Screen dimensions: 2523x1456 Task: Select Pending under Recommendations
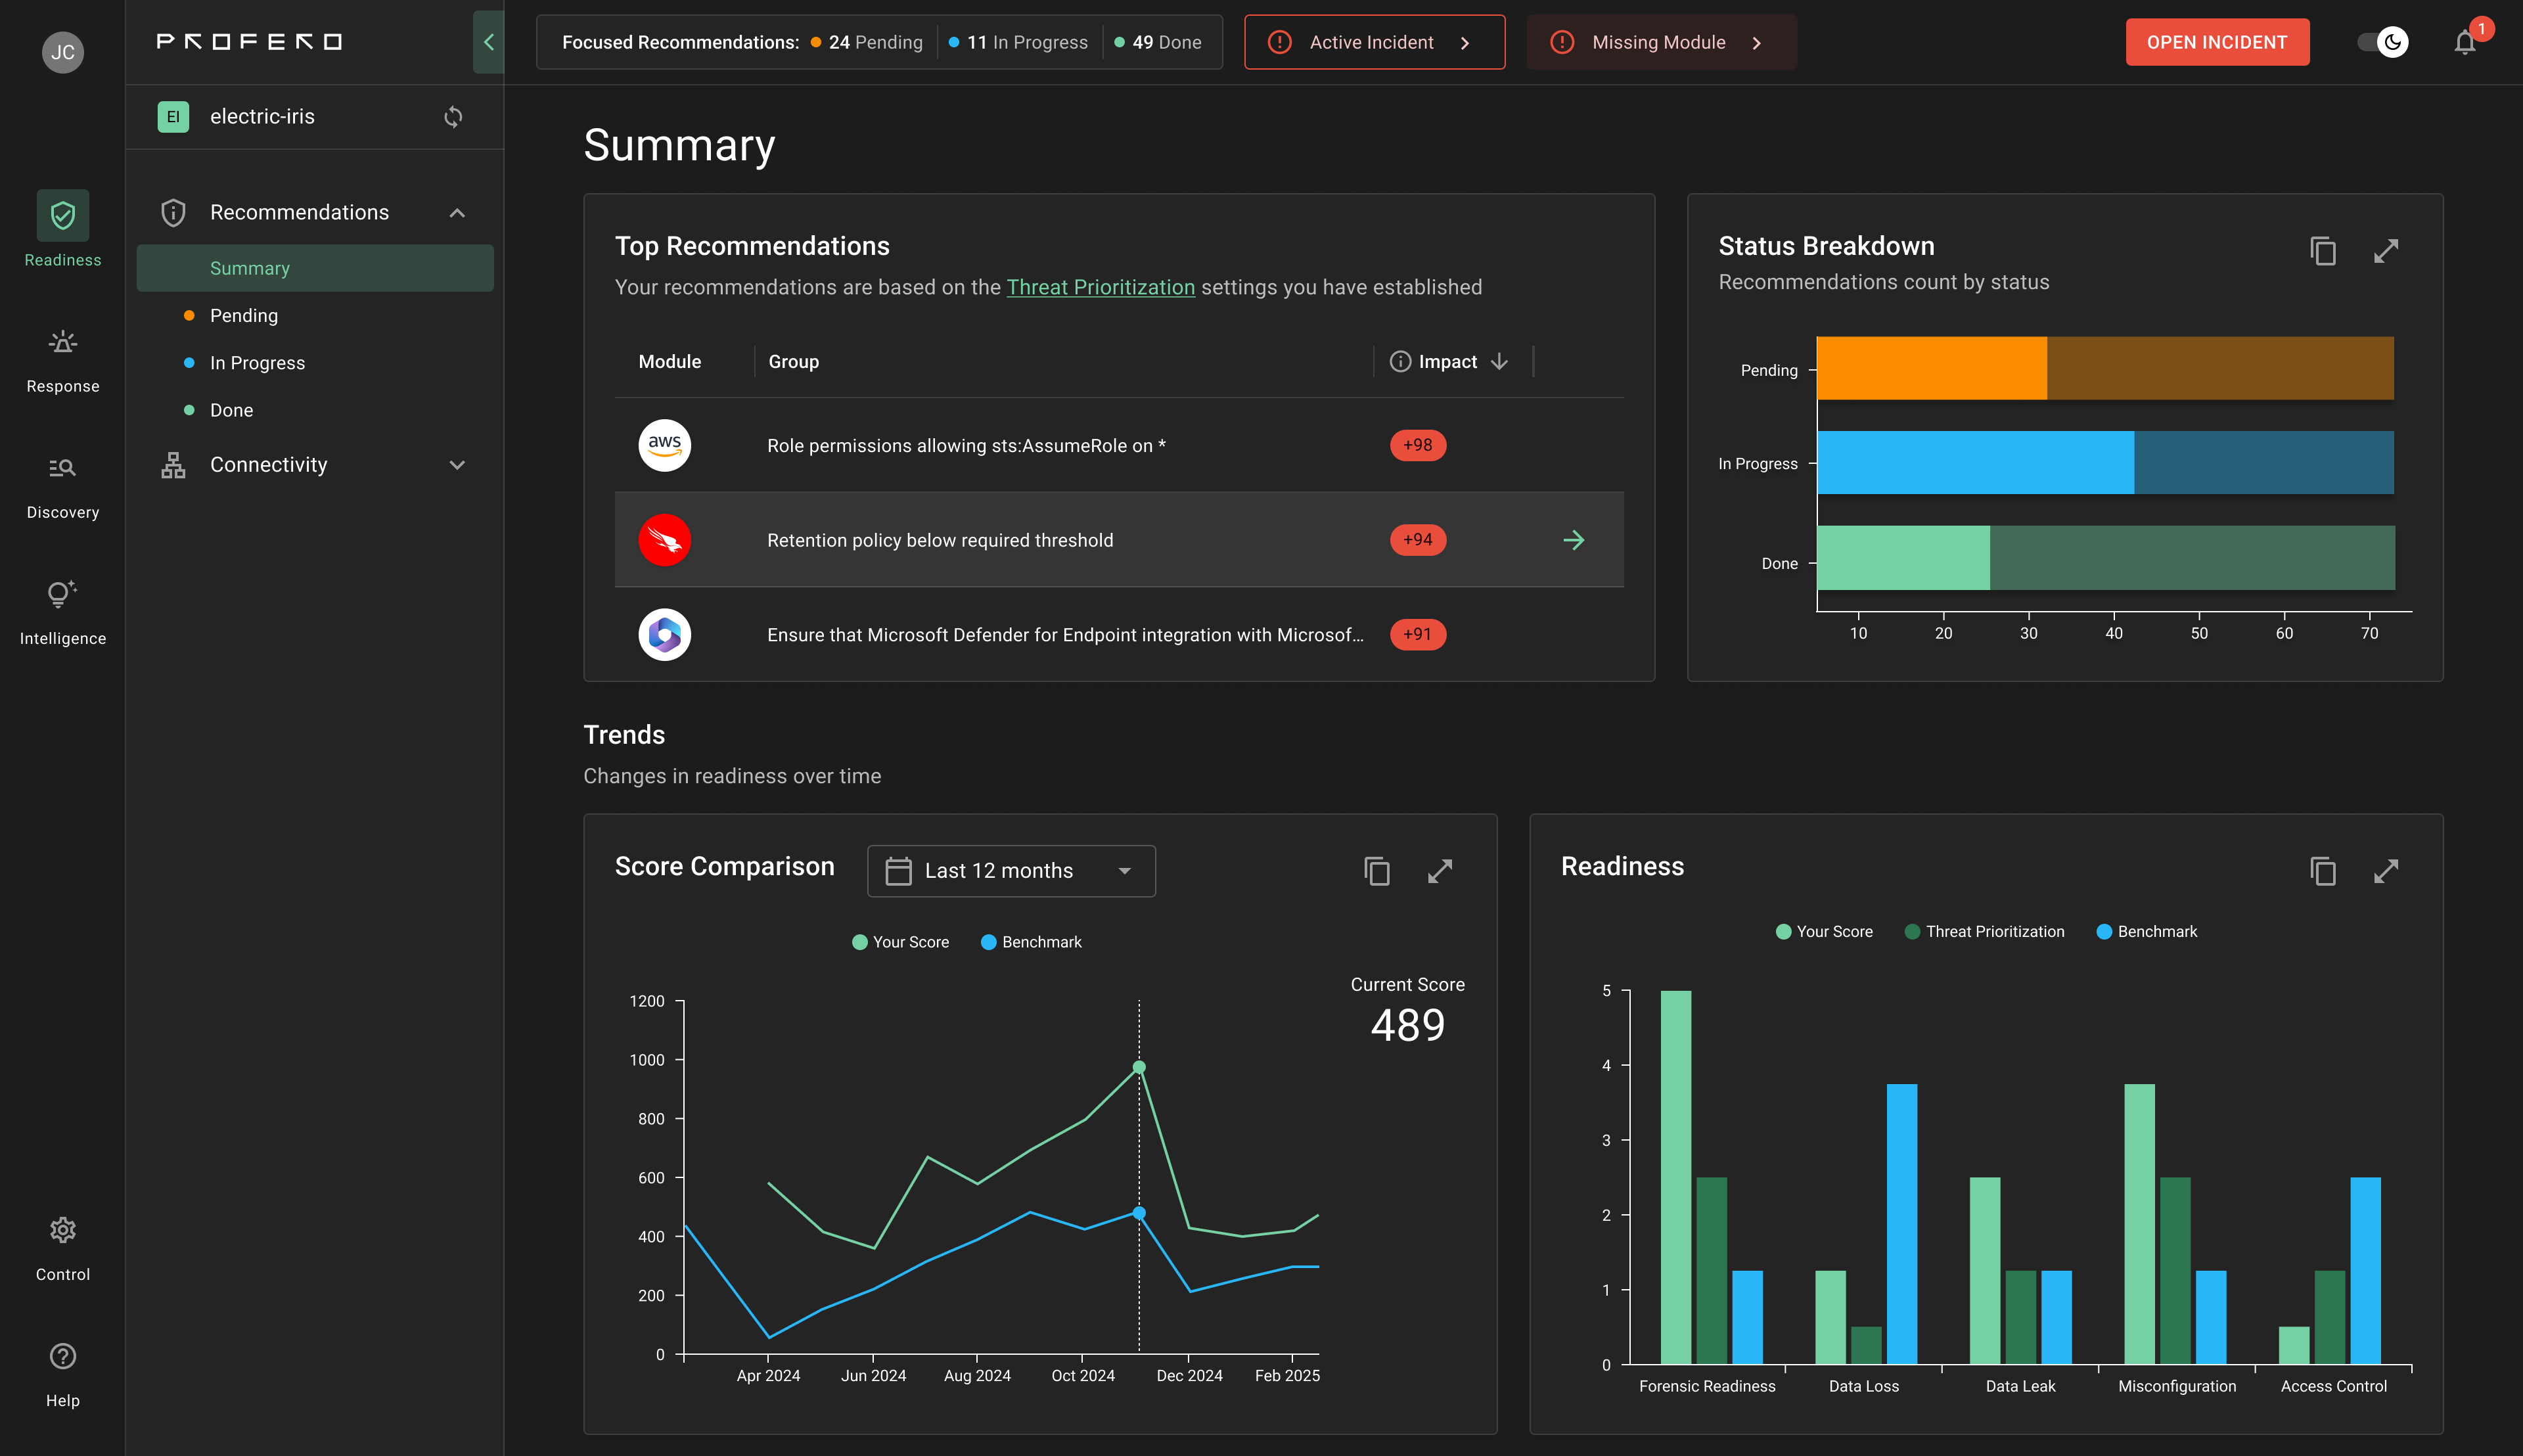(x=243, y=315)
